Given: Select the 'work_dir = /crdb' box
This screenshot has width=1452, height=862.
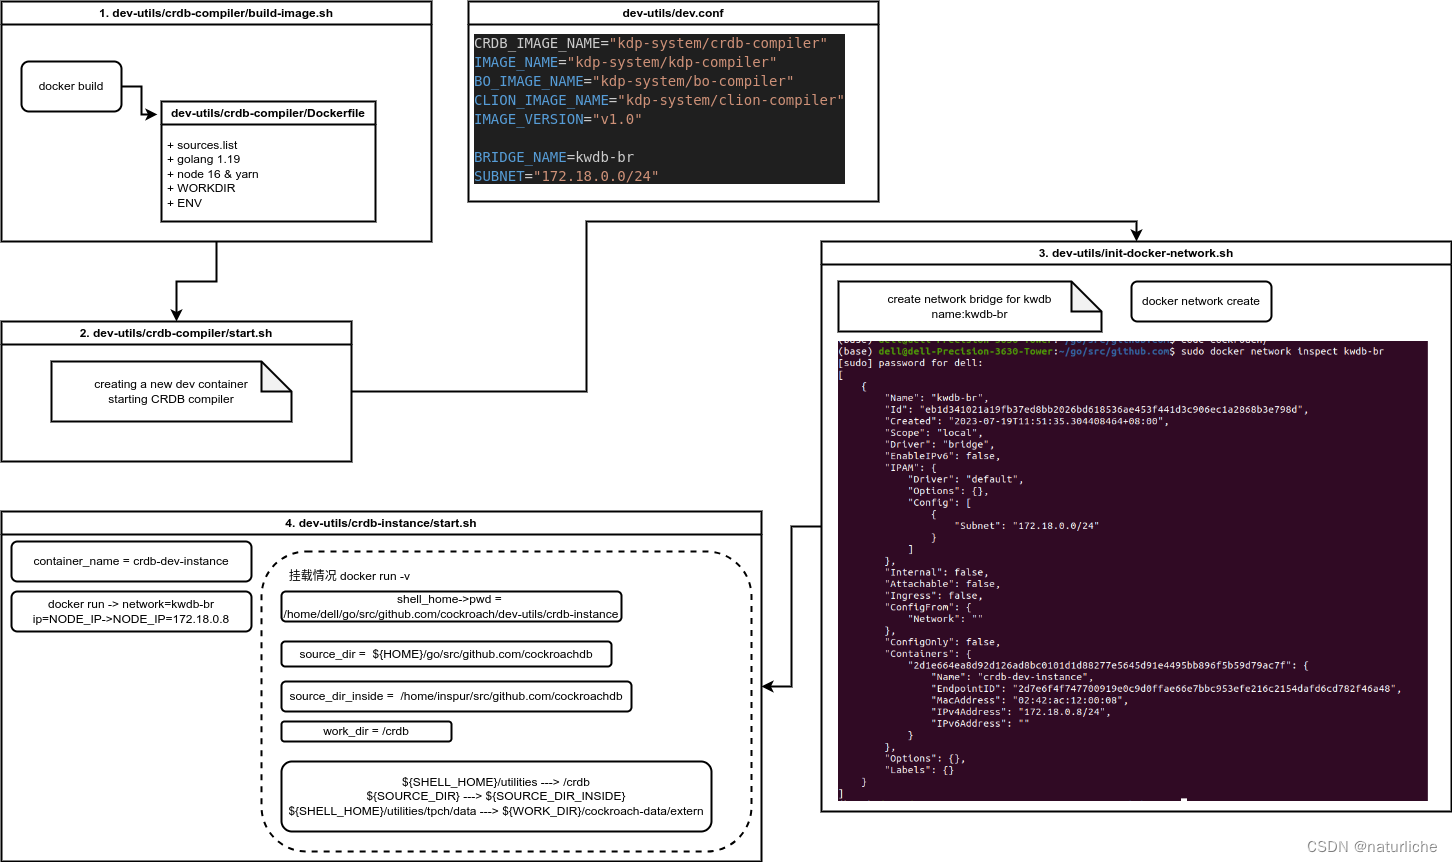Looking at the screenshot, I should pyautogui.click(x=366, y=731).
